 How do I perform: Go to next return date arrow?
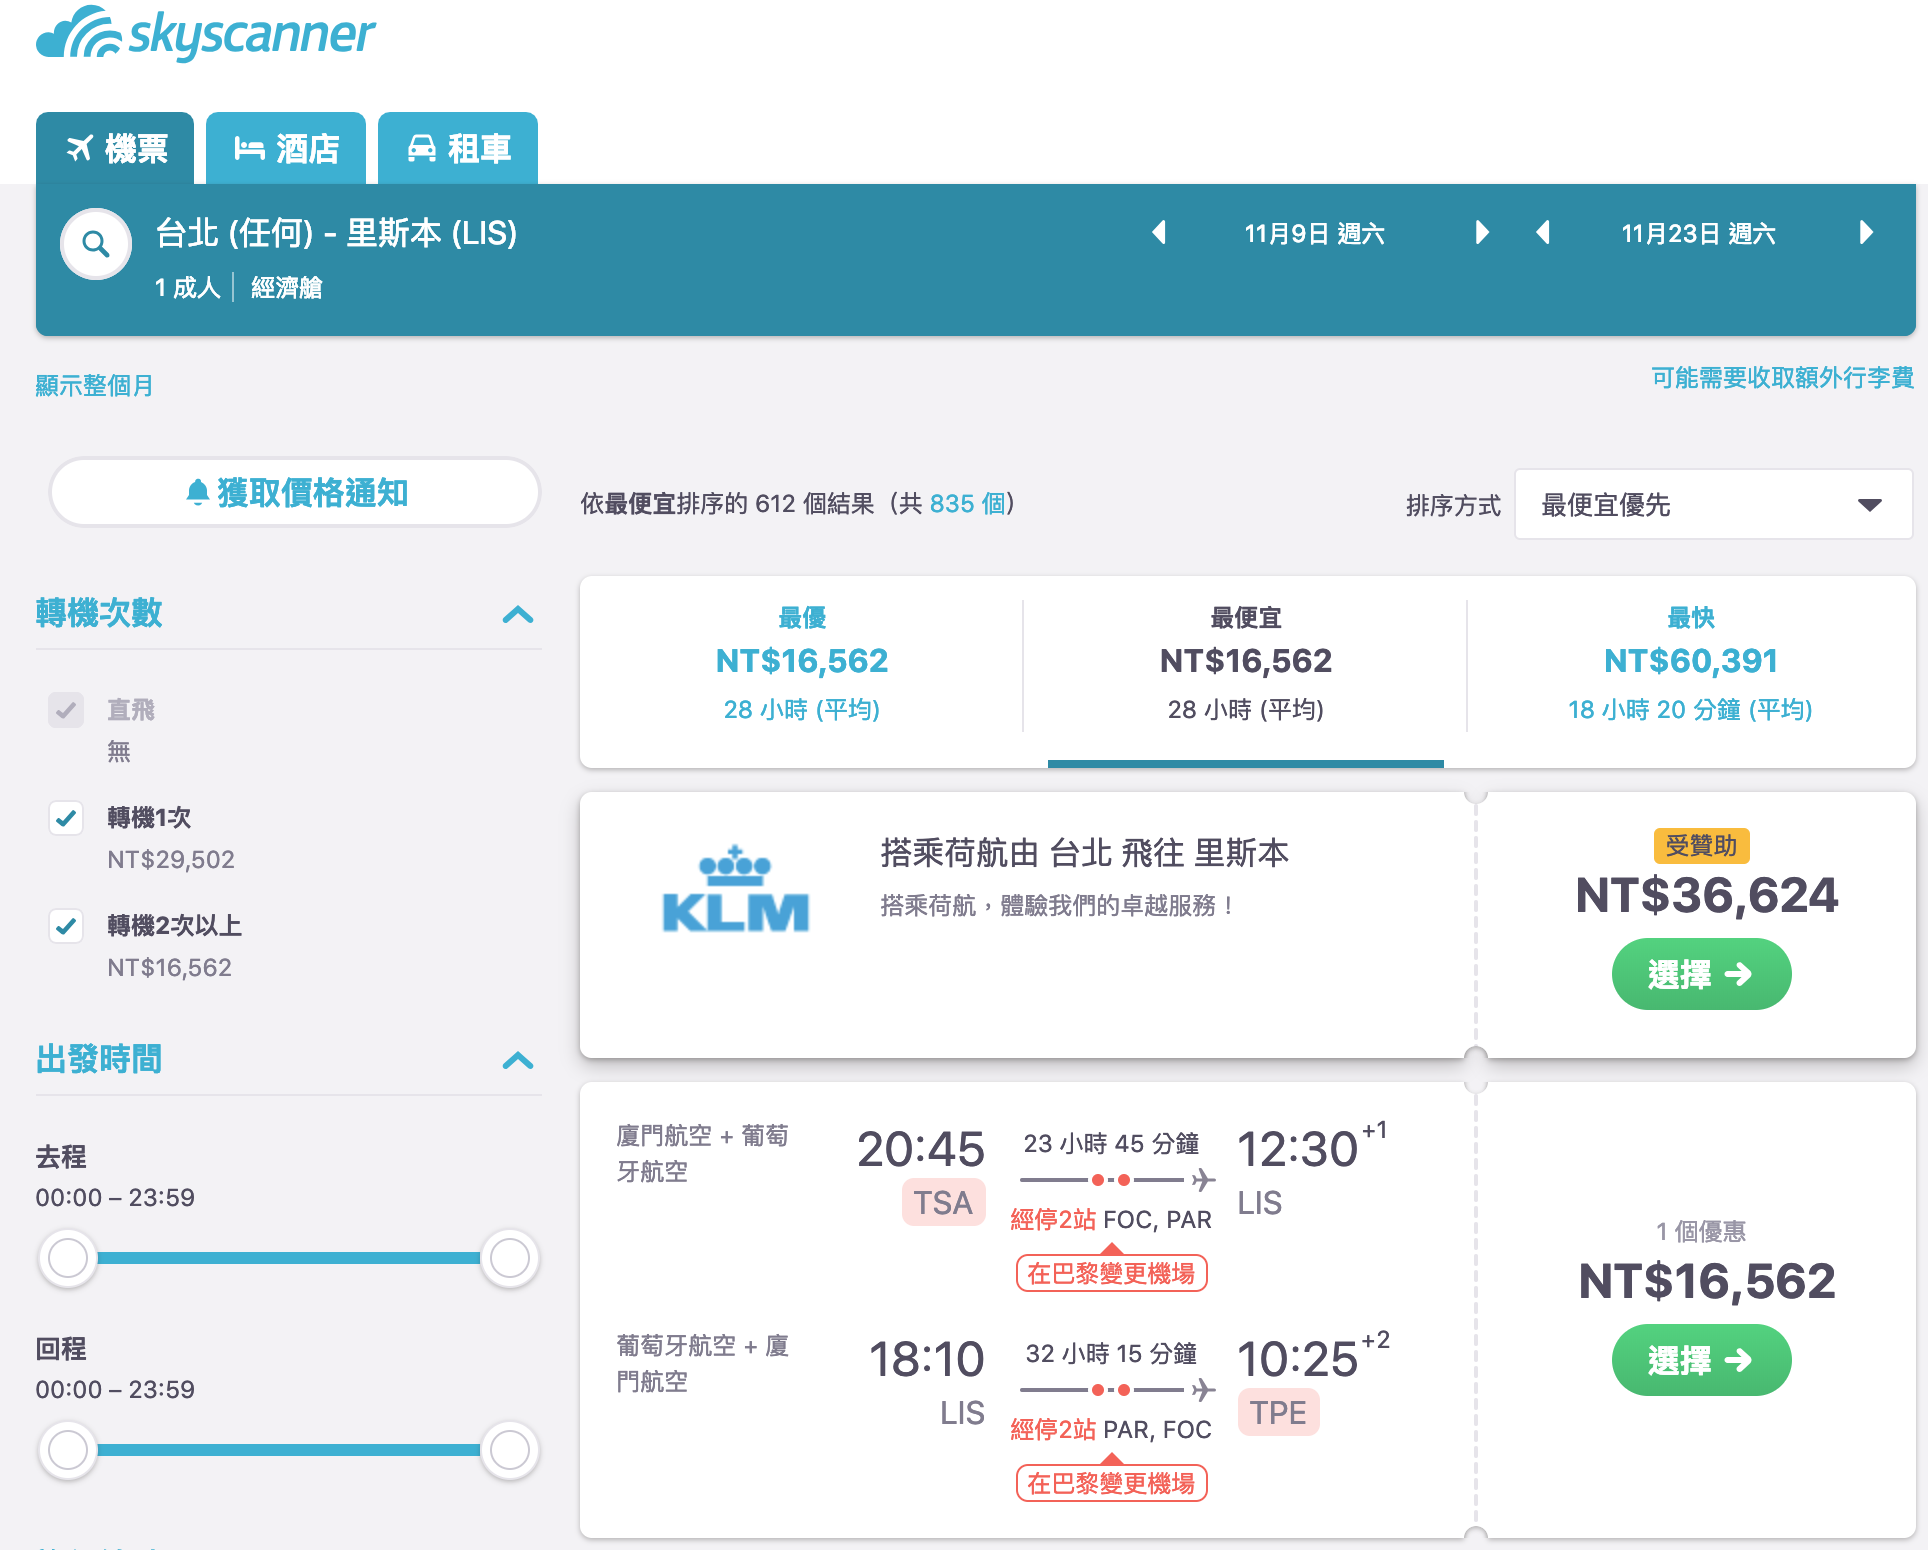1866,233
